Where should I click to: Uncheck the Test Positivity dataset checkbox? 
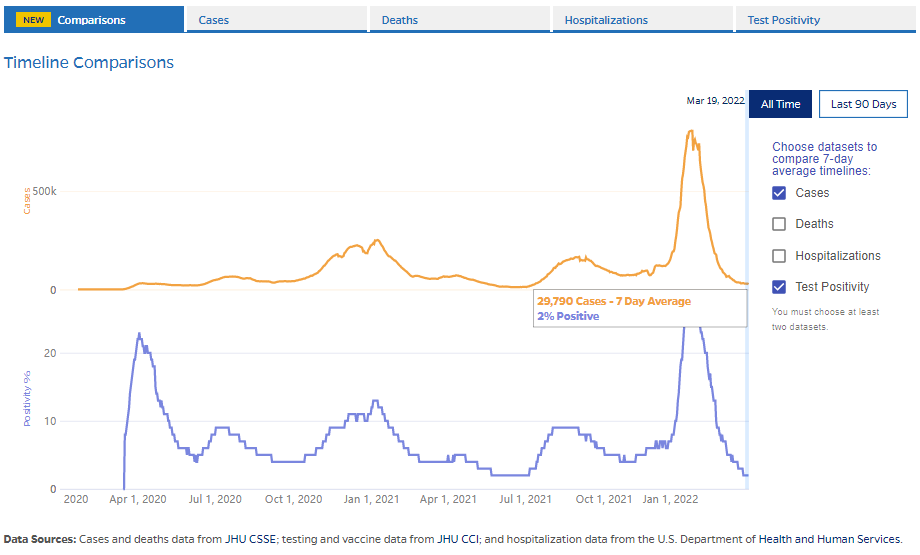779,287
